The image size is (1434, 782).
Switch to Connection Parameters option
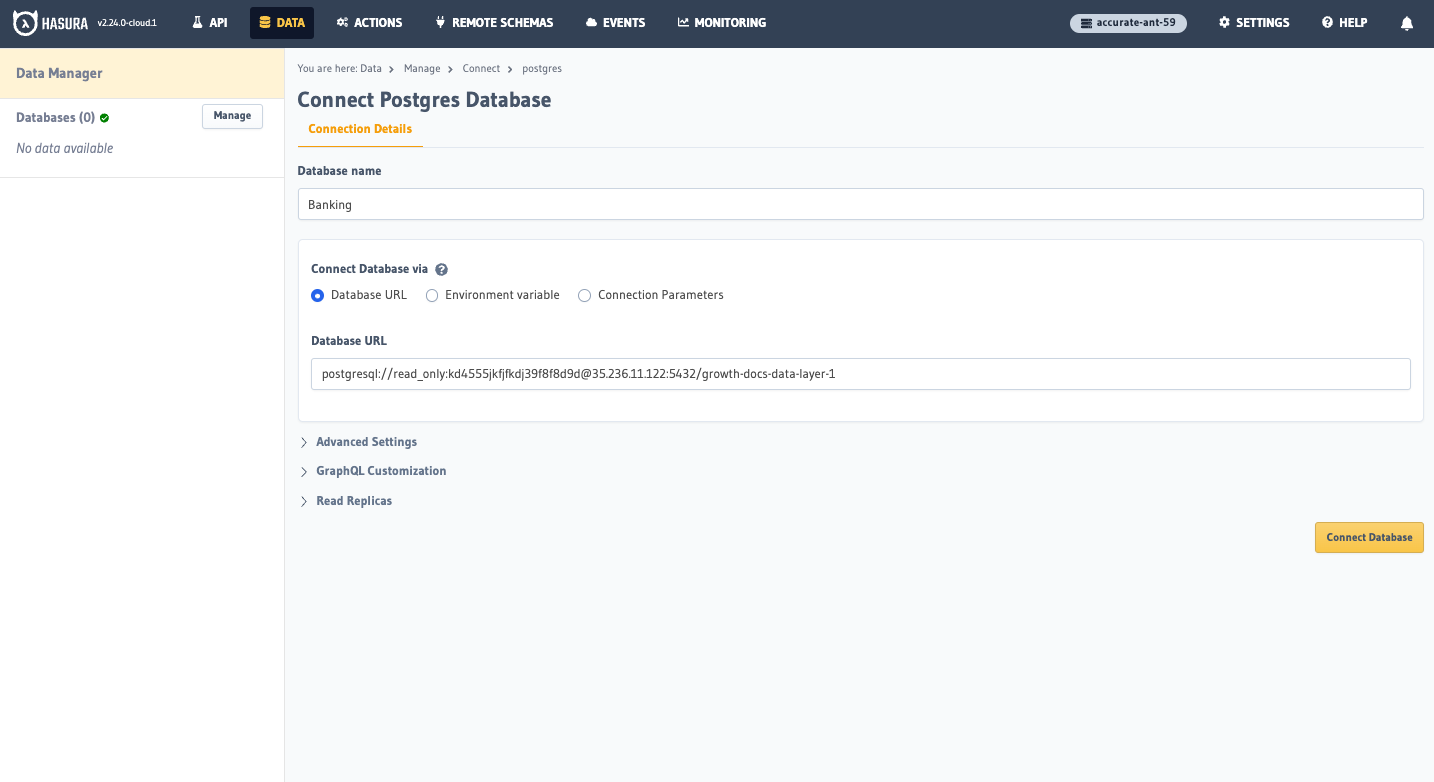(584, 295)
